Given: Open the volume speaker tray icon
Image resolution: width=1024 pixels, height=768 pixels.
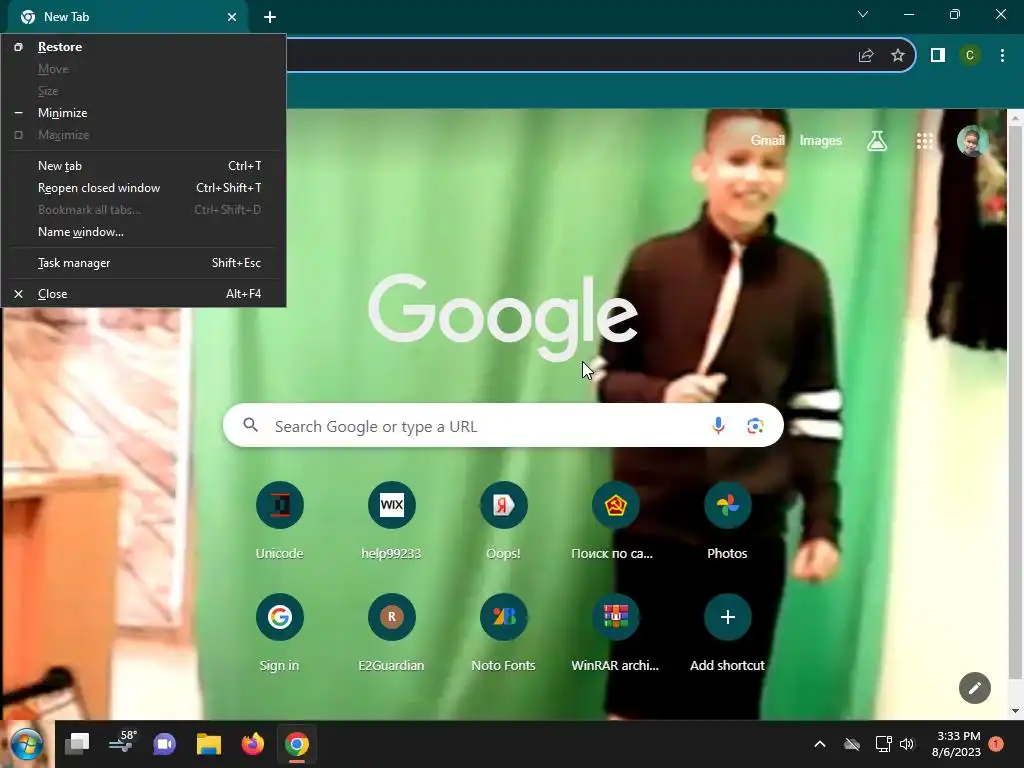Looking at the screenshot, I should pos(907,744).
